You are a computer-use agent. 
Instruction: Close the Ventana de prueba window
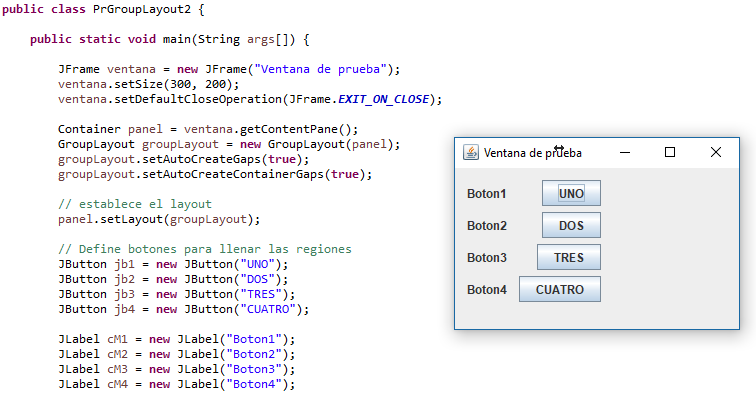(716, 152)
